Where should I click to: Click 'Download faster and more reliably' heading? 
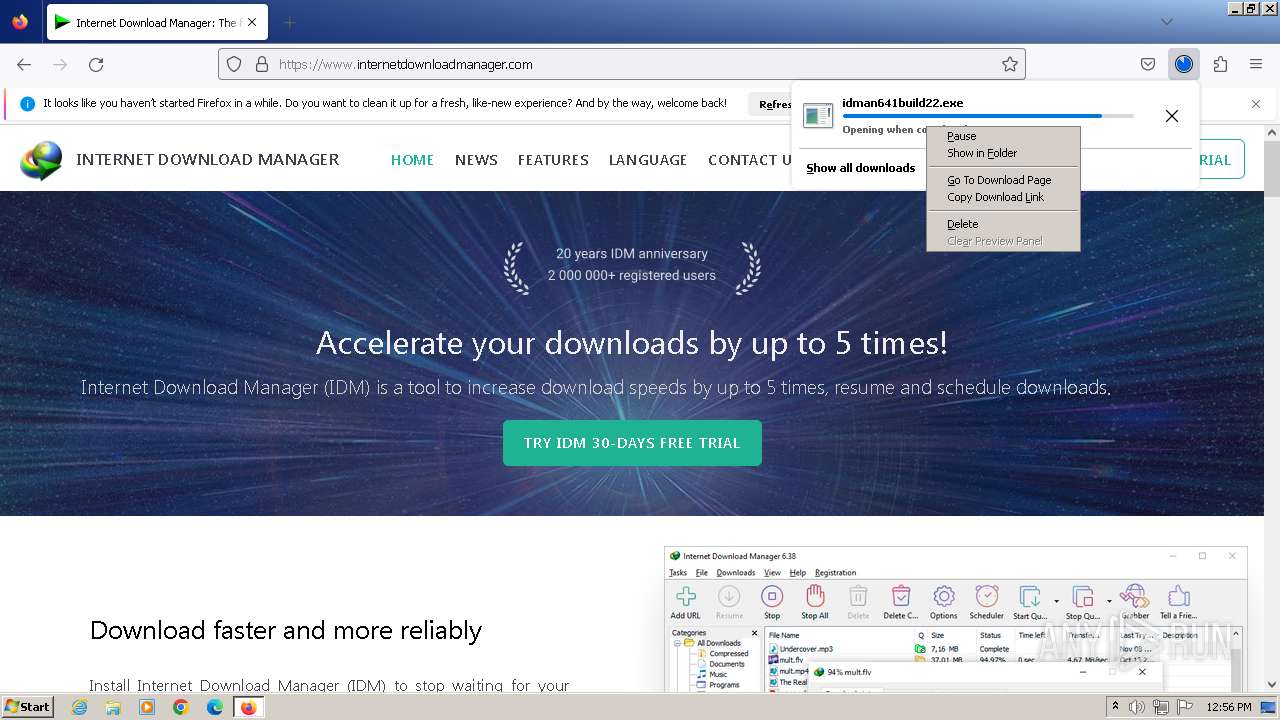click(x=286, y=630)
